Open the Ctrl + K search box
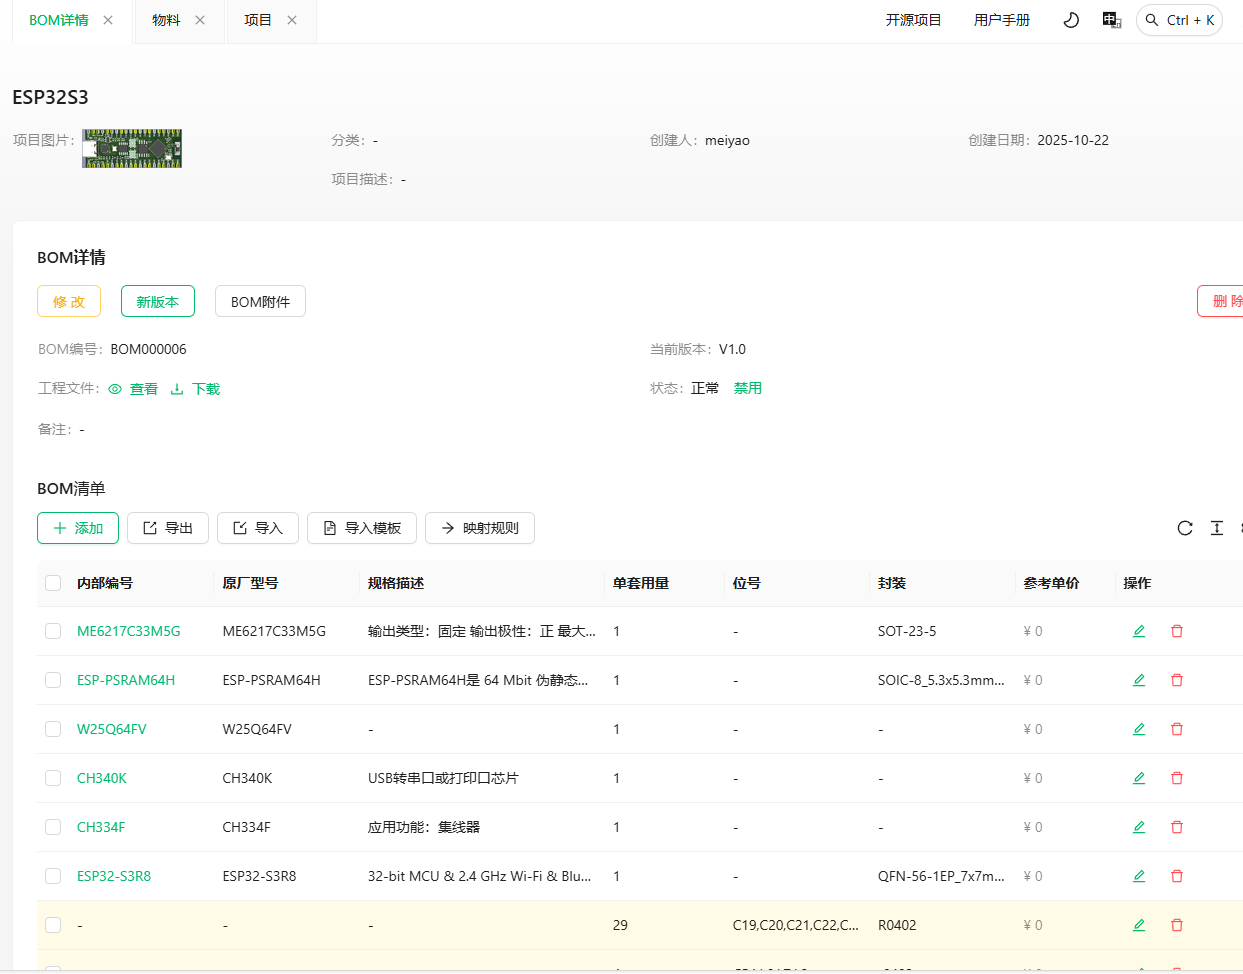 [x=1180, y=20]
